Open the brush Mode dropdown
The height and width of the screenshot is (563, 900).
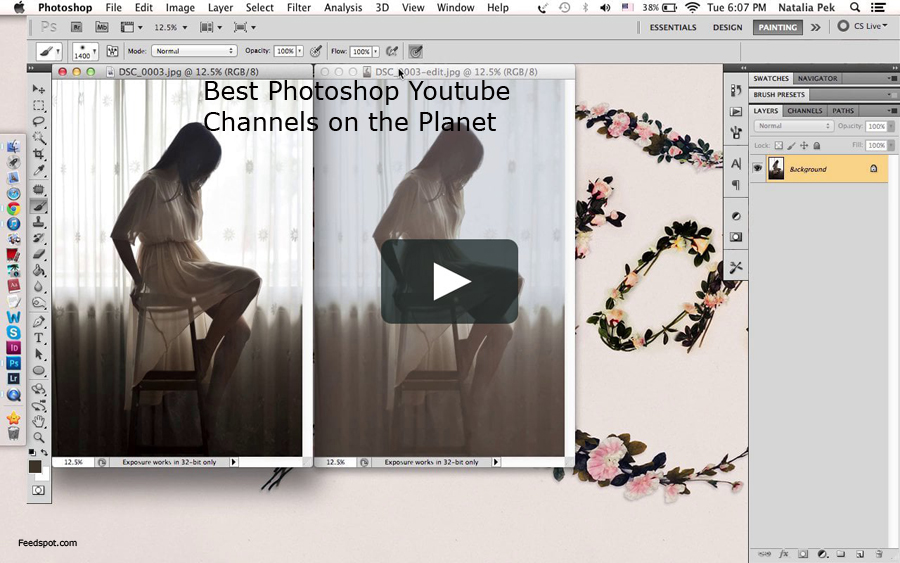point(194,51)
